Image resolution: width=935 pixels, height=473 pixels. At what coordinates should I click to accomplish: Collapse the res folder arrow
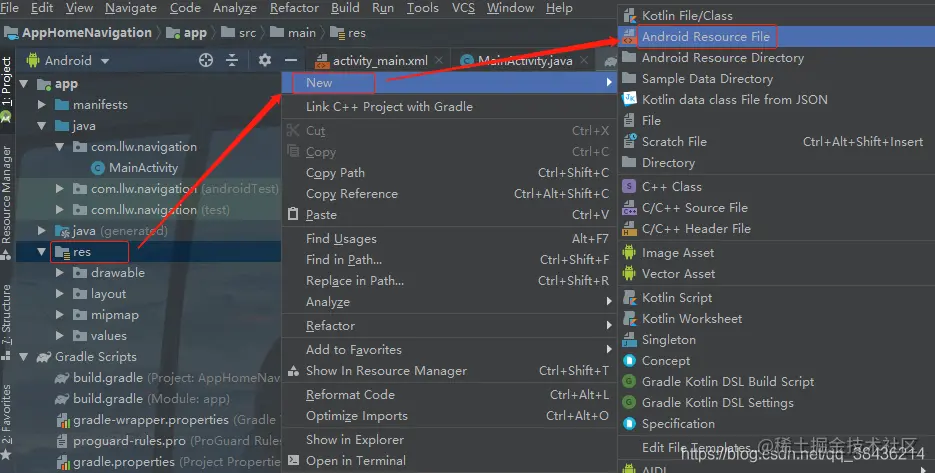[x=41, y=252]
